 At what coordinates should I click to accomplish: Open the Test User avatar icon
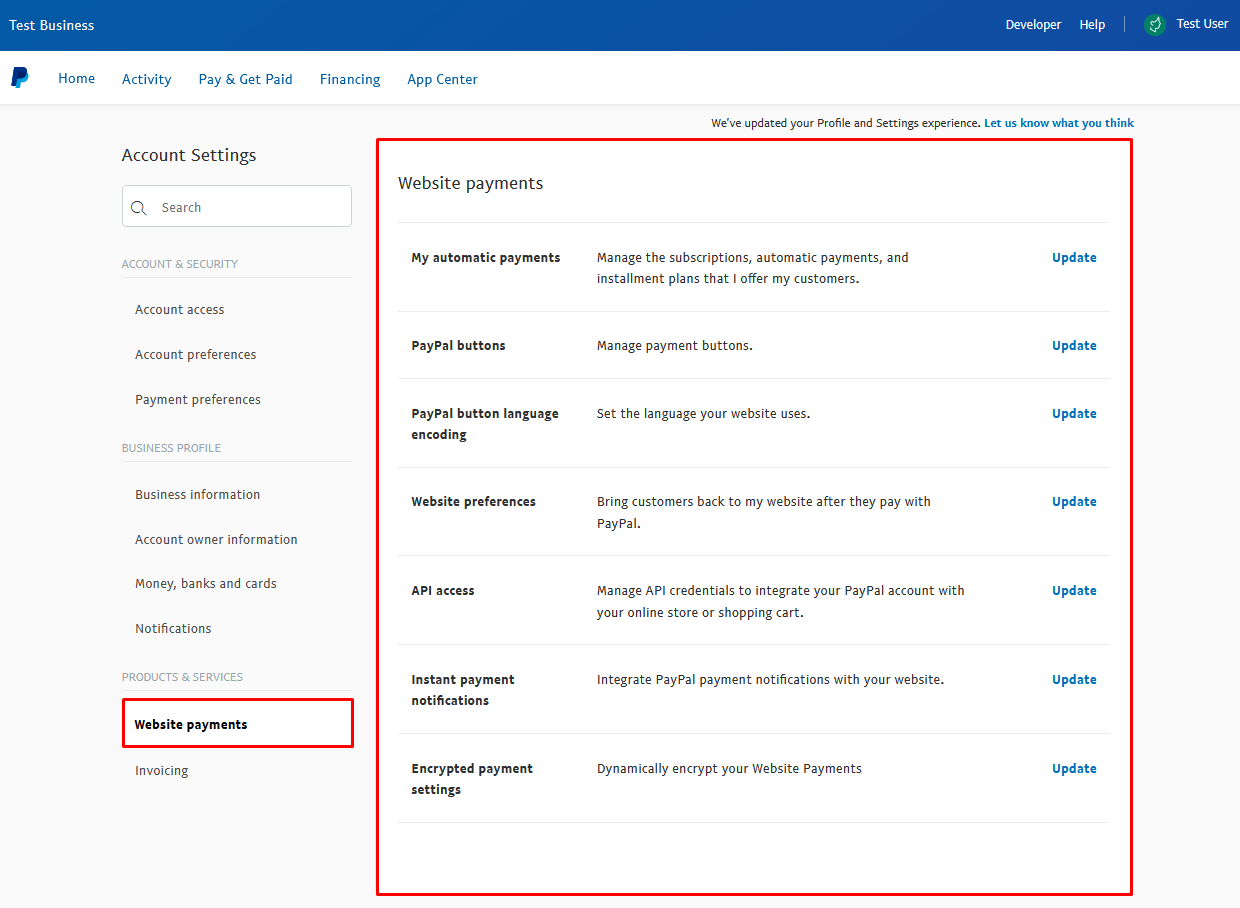click(x=1155, y=25)
